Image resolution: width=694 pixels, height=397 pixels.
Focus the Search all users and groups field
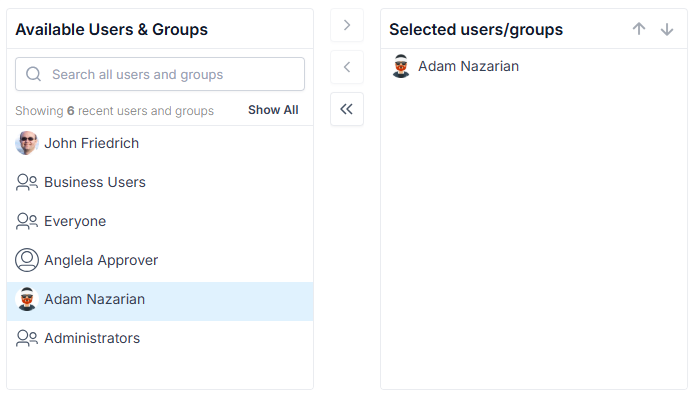tap(160, 74)
